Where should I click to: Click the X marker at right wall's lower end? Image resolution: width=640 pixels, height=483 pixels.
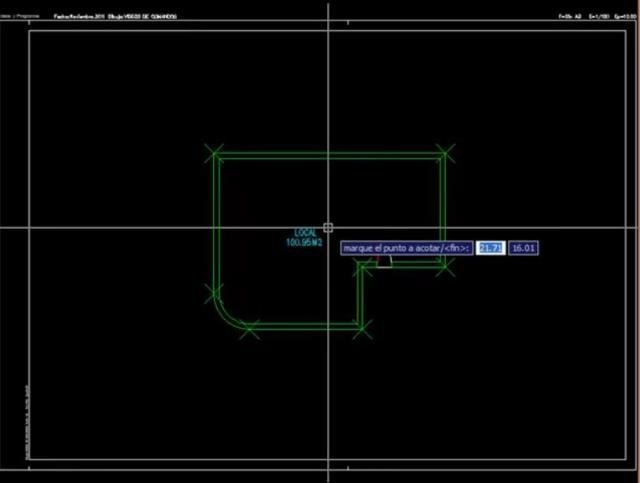445,267
